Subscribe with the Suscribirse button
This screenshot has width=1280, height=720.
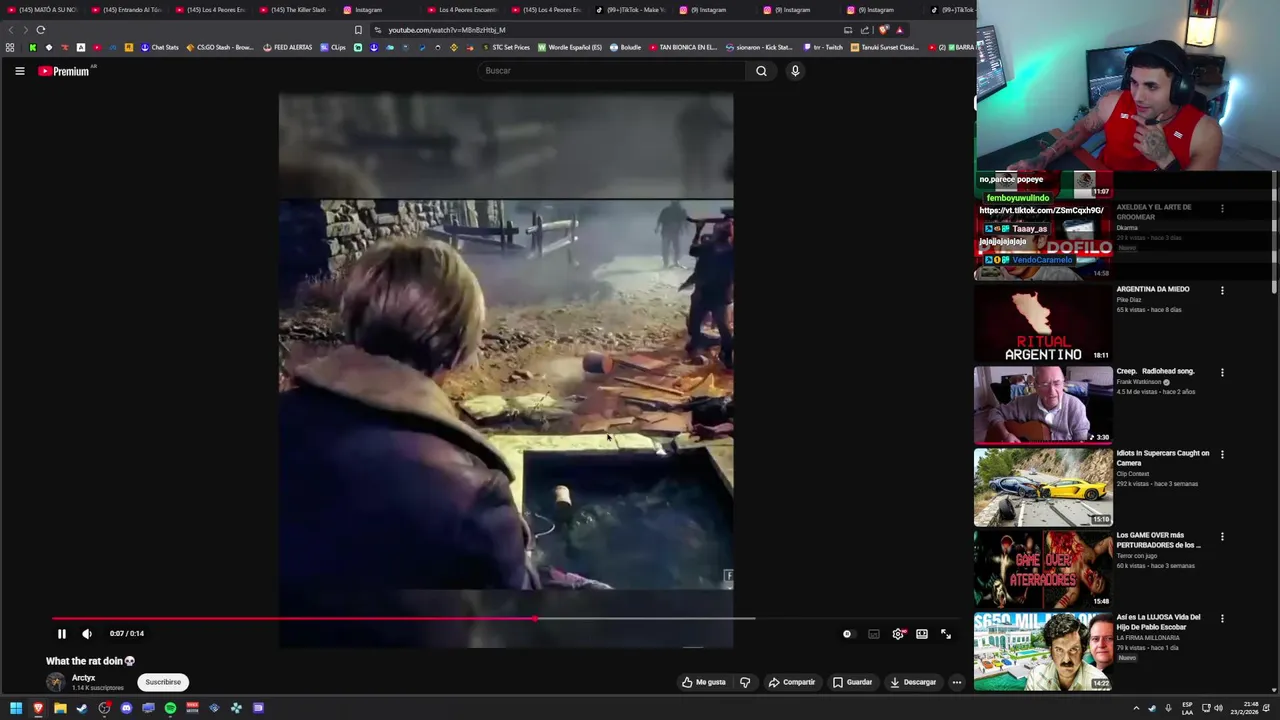[163, 682]
